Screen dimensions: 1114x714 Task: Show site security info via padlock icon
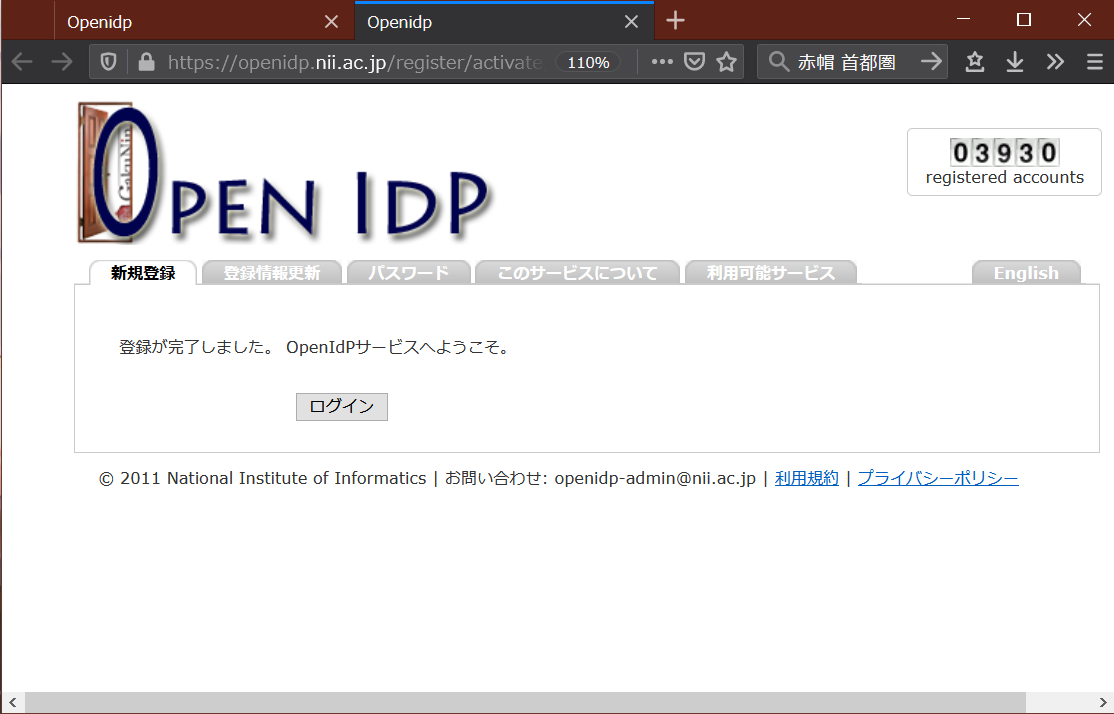click(146, 63)
